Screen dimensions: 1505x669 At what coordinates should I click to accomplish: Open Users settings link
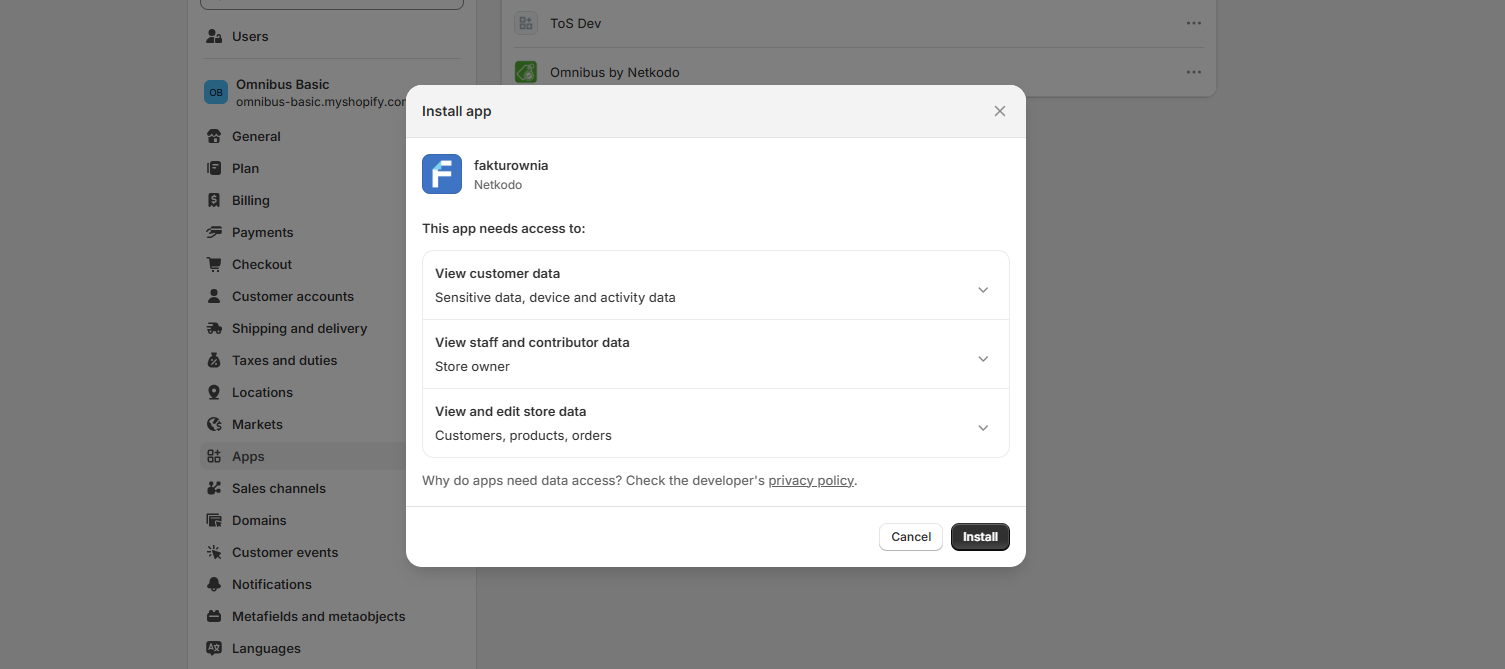pyautogui.click(x=250, y=36)
